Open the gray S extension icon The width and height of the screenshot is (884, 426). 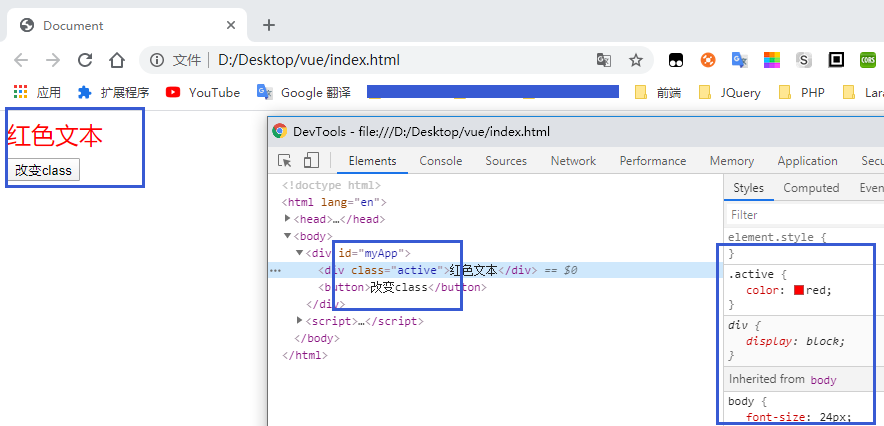(x=804, y=60)
